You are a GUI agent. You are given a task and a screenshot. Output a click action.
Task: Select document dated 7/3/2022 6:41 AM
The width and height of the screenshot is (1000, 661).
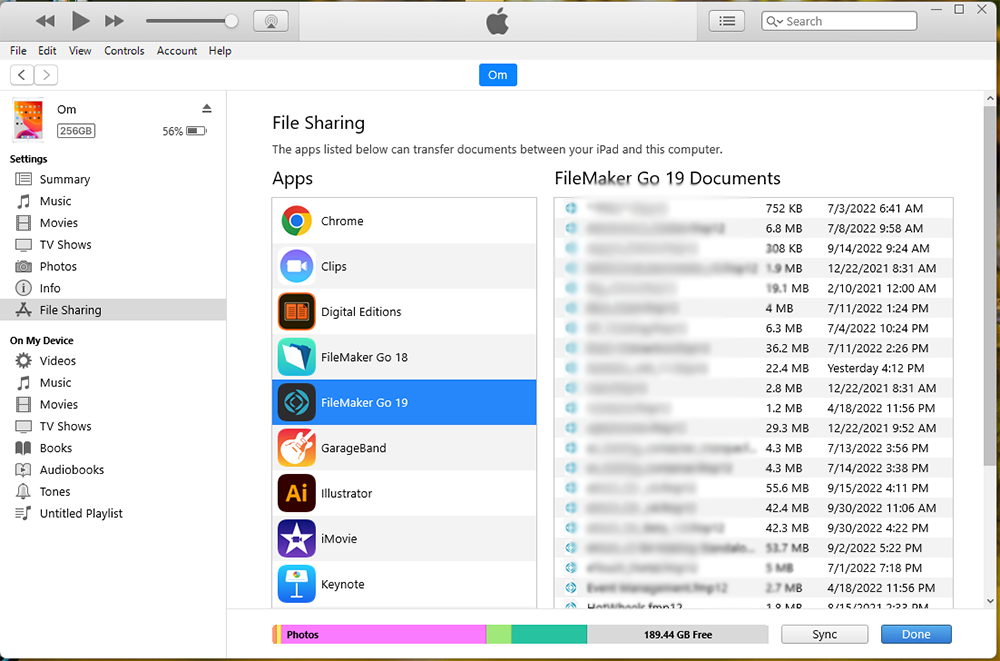click(754, 208)
